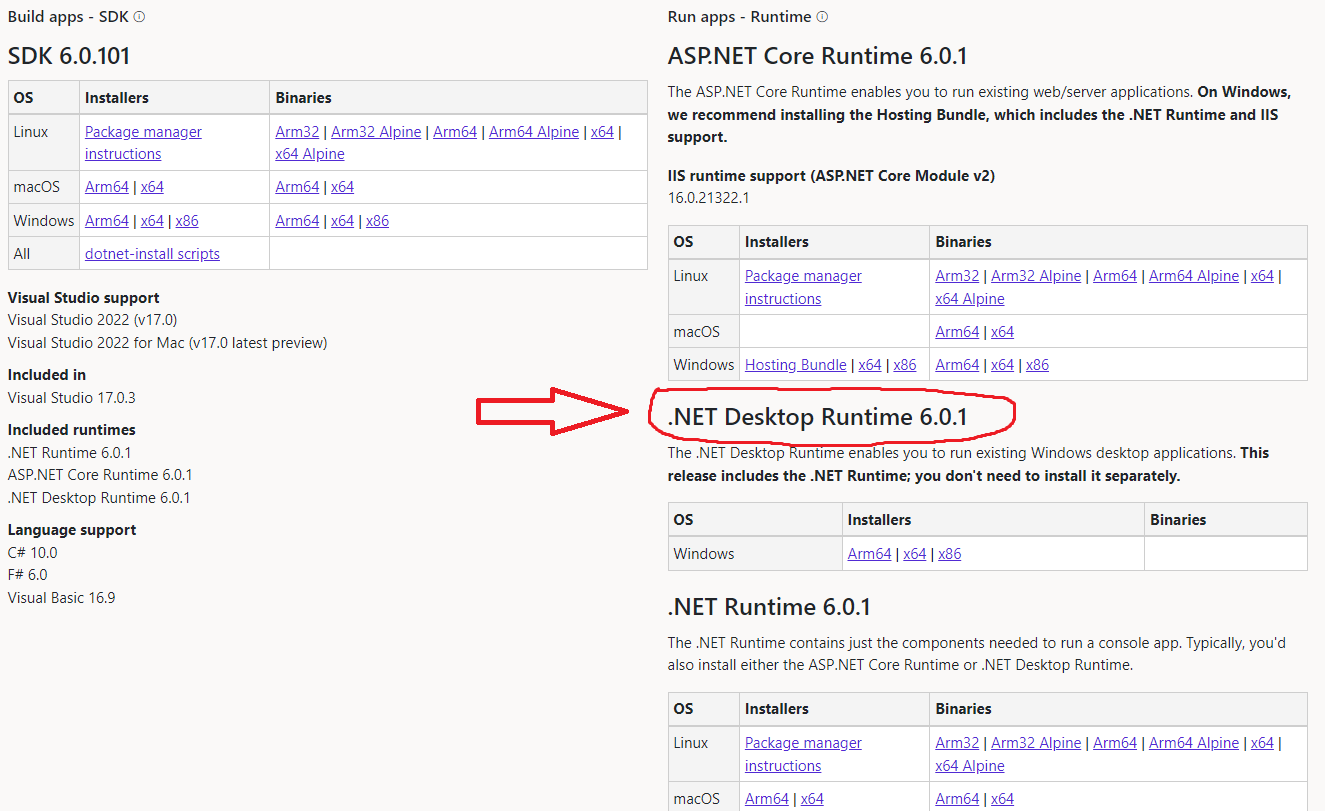Download the ASP.NET Core Hosting Bundle
The width and height of the screenshot is (1325, 811).
click(x=796, y=365)
